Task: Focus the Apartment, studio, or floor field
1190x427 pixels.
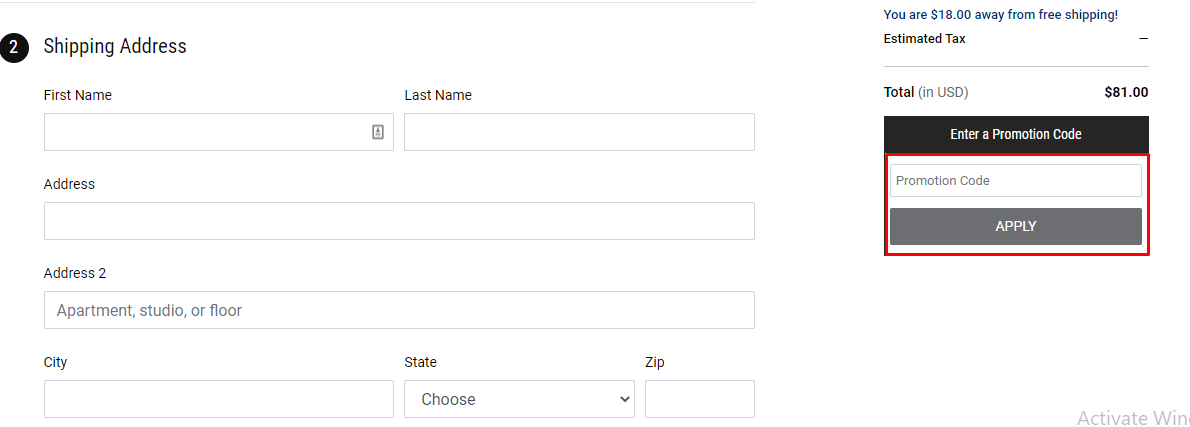Action: [399, 310]
